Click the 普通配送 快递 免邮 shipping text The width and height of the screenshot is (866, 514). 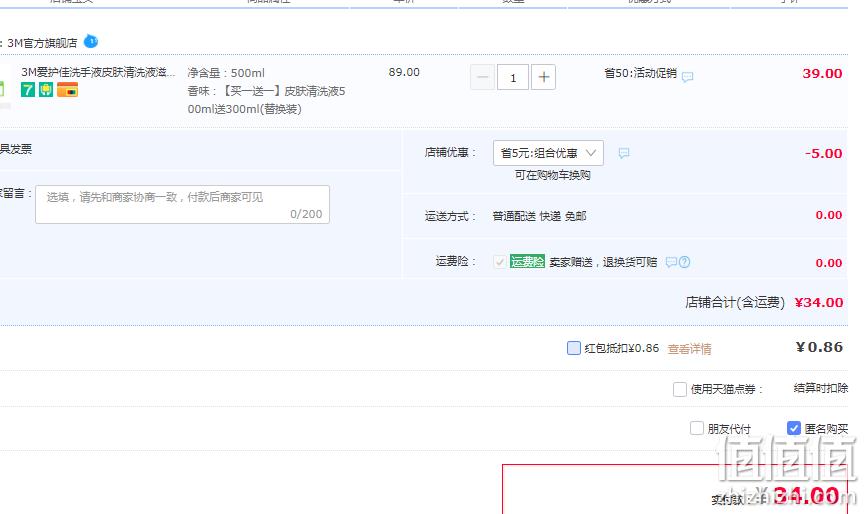[540, 216]
